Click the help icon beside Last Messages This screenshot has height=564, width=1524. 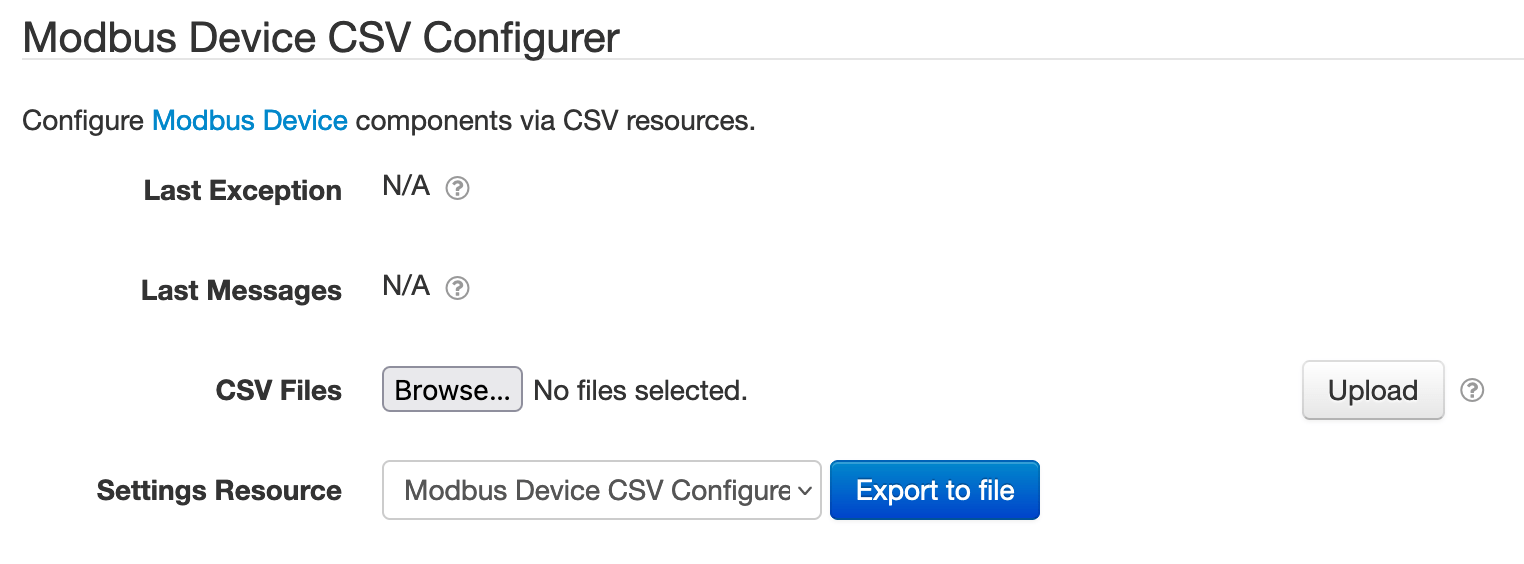click(457, 289)
